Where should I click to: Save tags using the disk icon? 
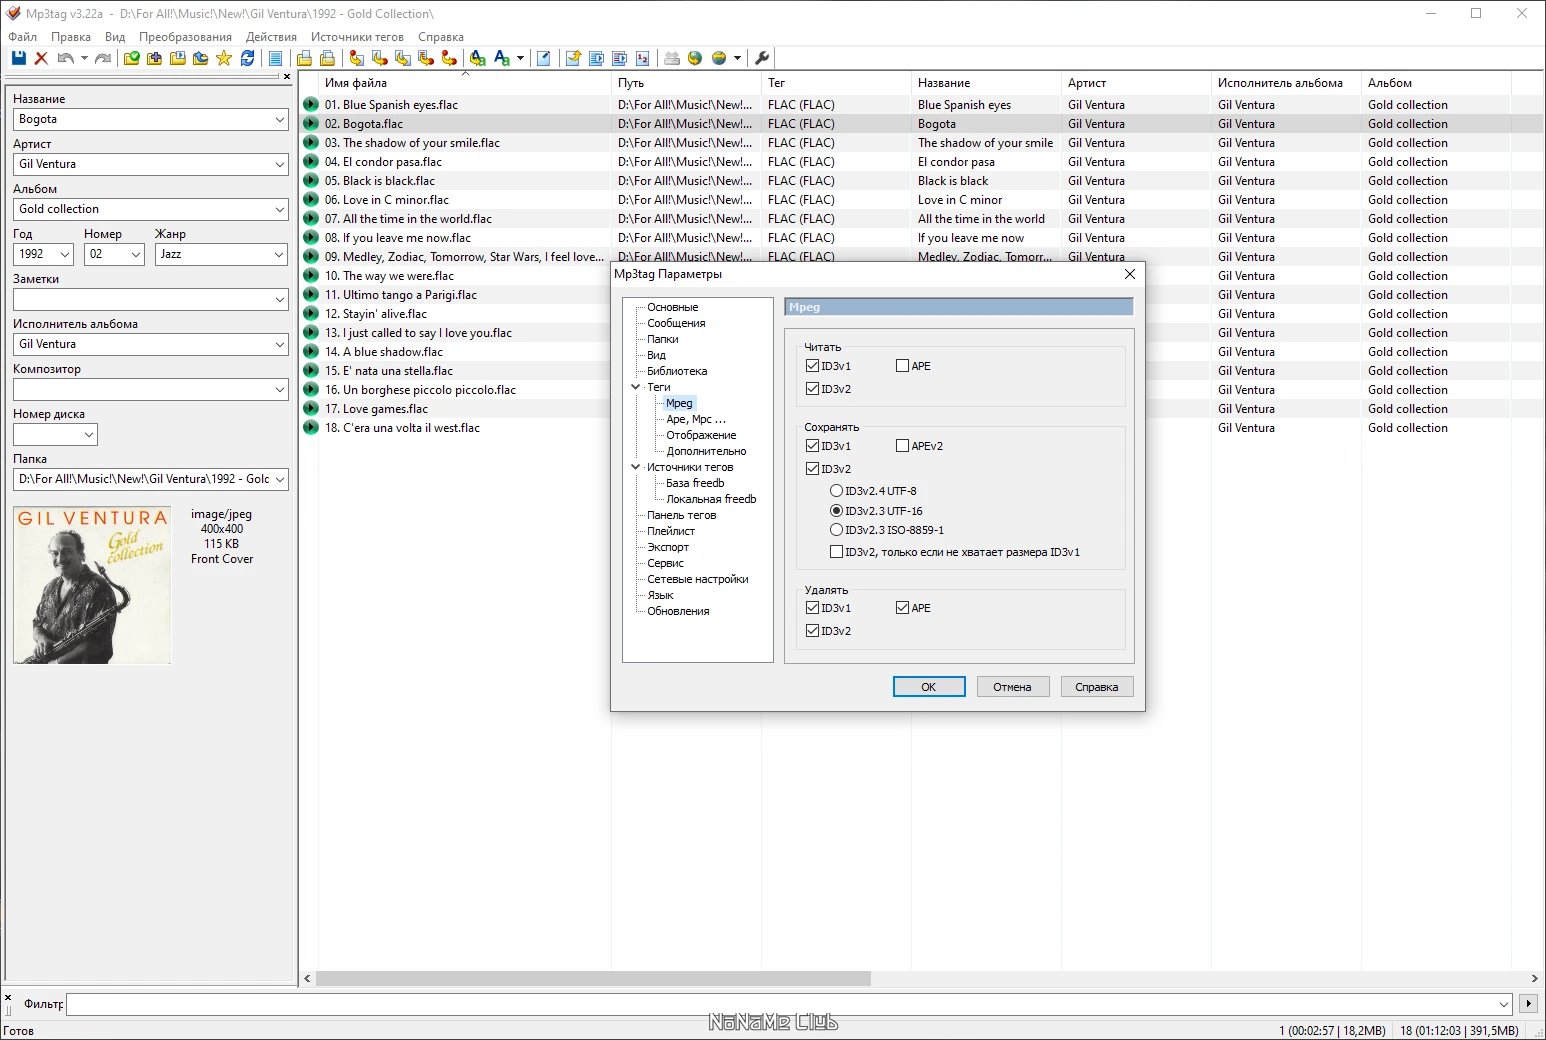point(18,57)
